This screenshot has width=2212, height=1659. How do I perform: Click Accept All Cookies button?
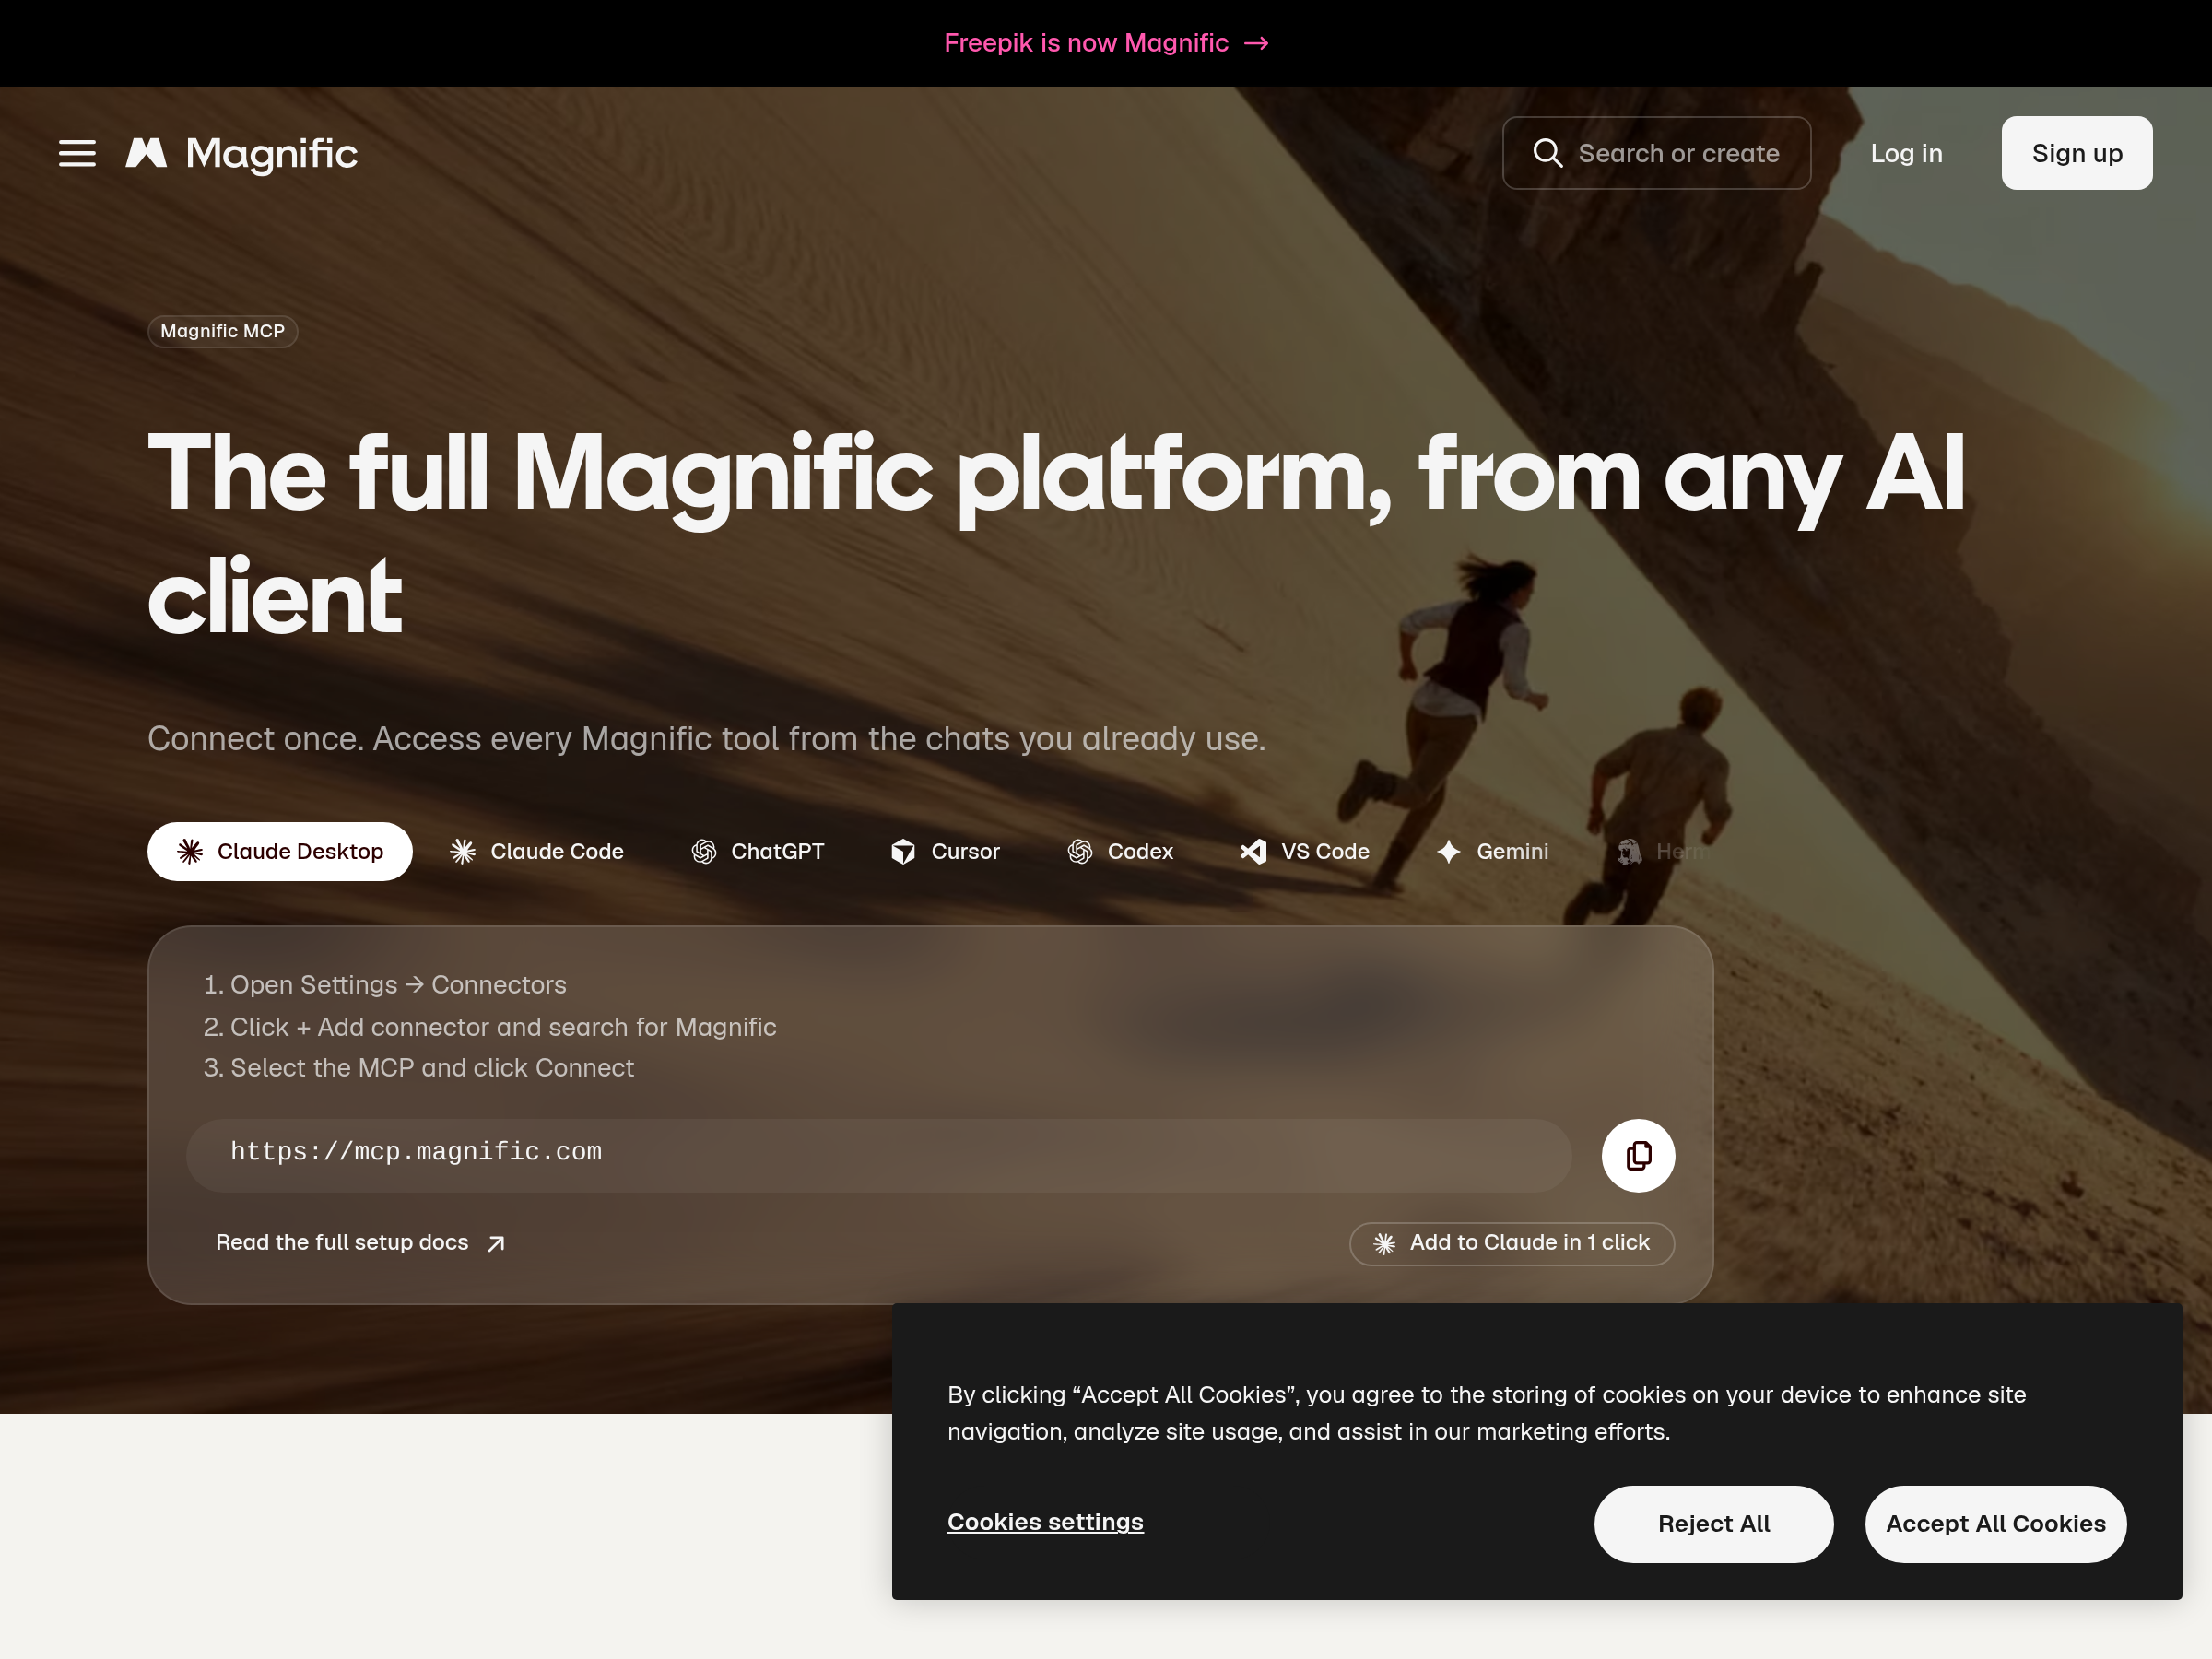1995,1523
